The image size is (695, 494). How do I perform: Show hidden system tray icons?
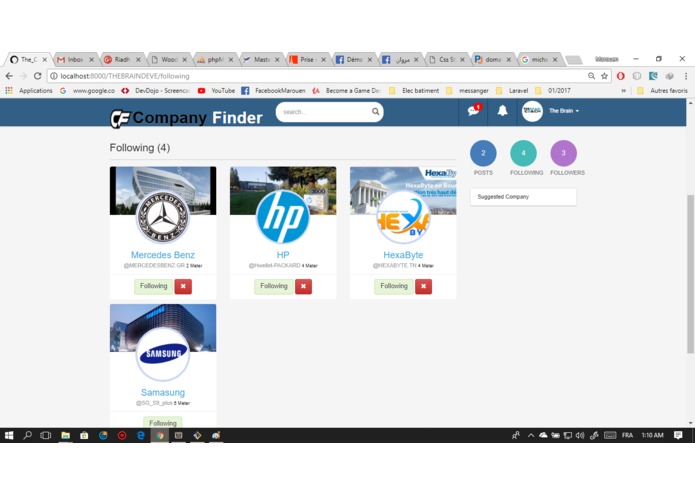tap(531, 435)
